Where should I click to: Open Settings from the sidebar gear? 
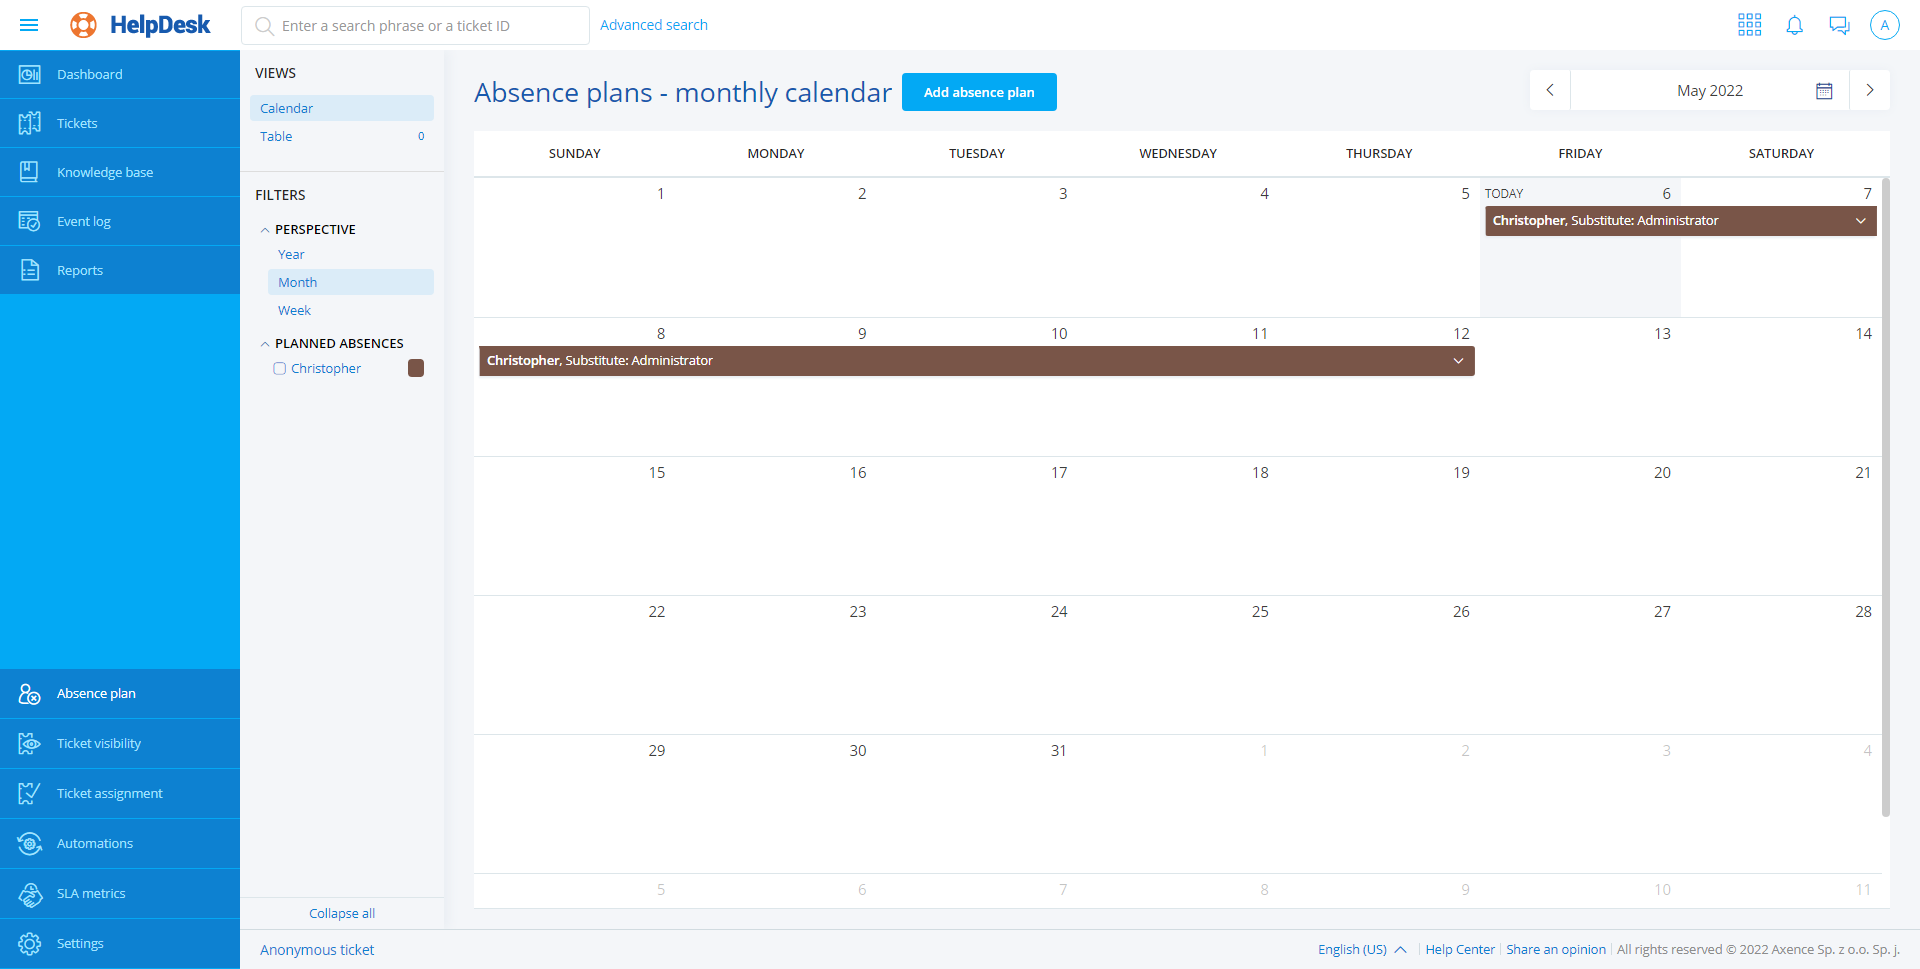pyautogui.click(x=30, y=943)
